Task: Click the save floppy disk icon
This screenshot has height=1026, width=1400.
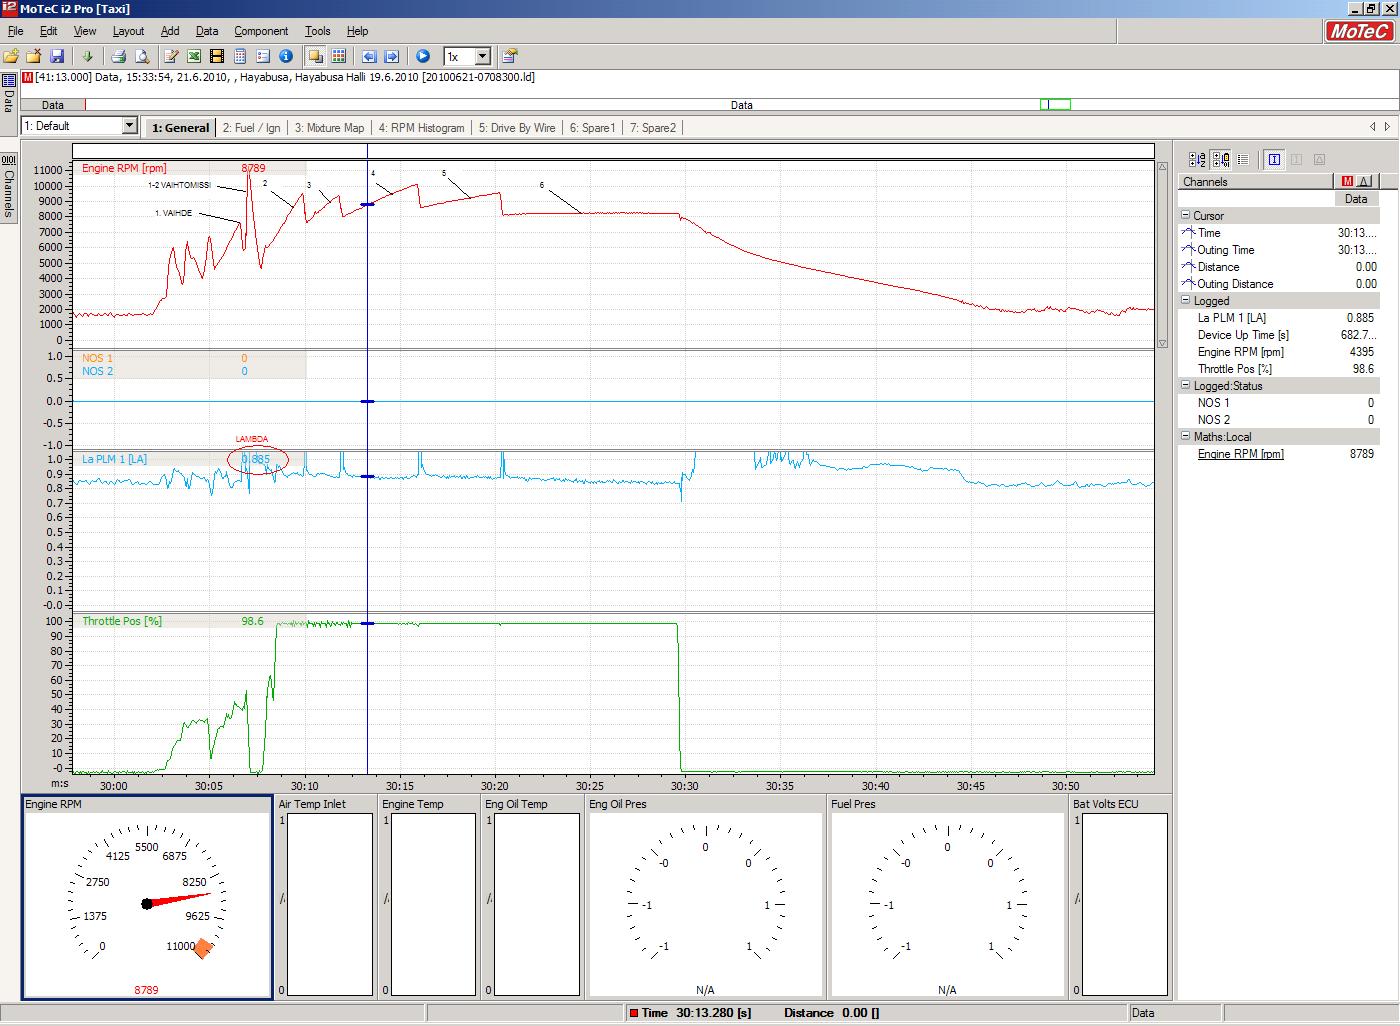Action: [x=57, y=57]
